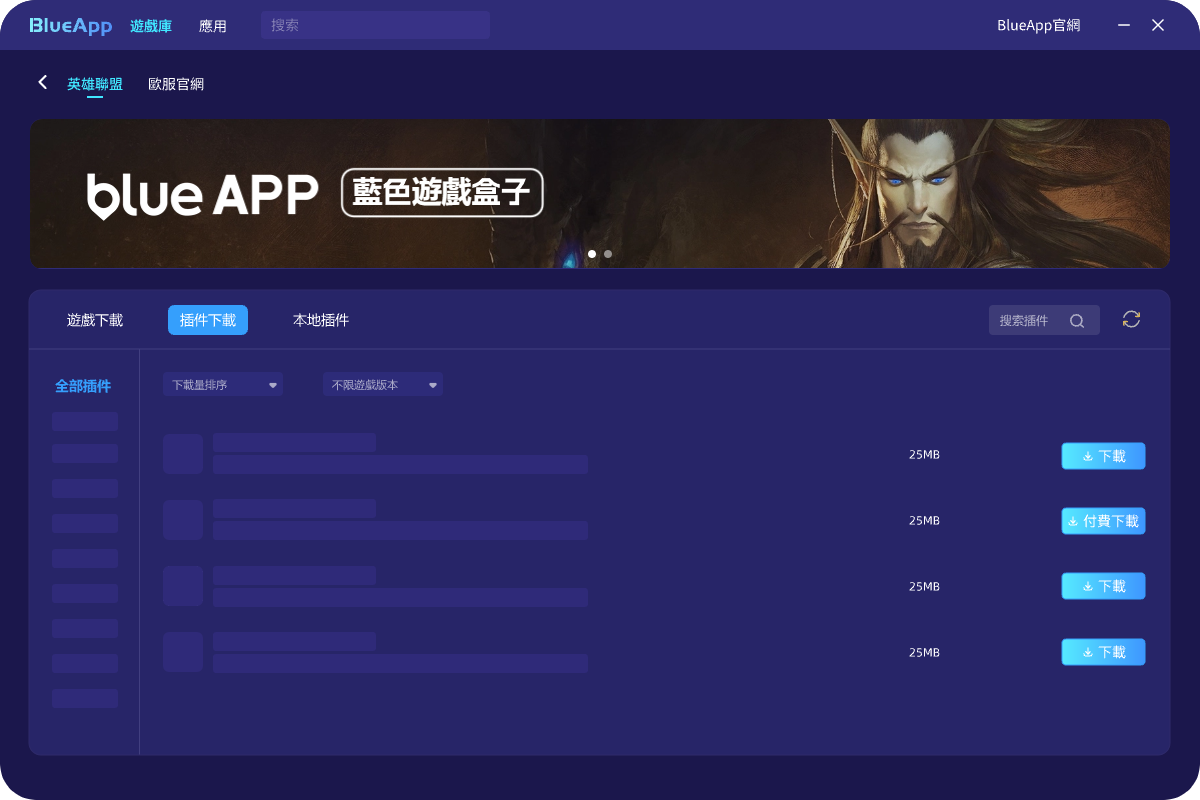Select the 歐服官網 tab

[176, 84]
